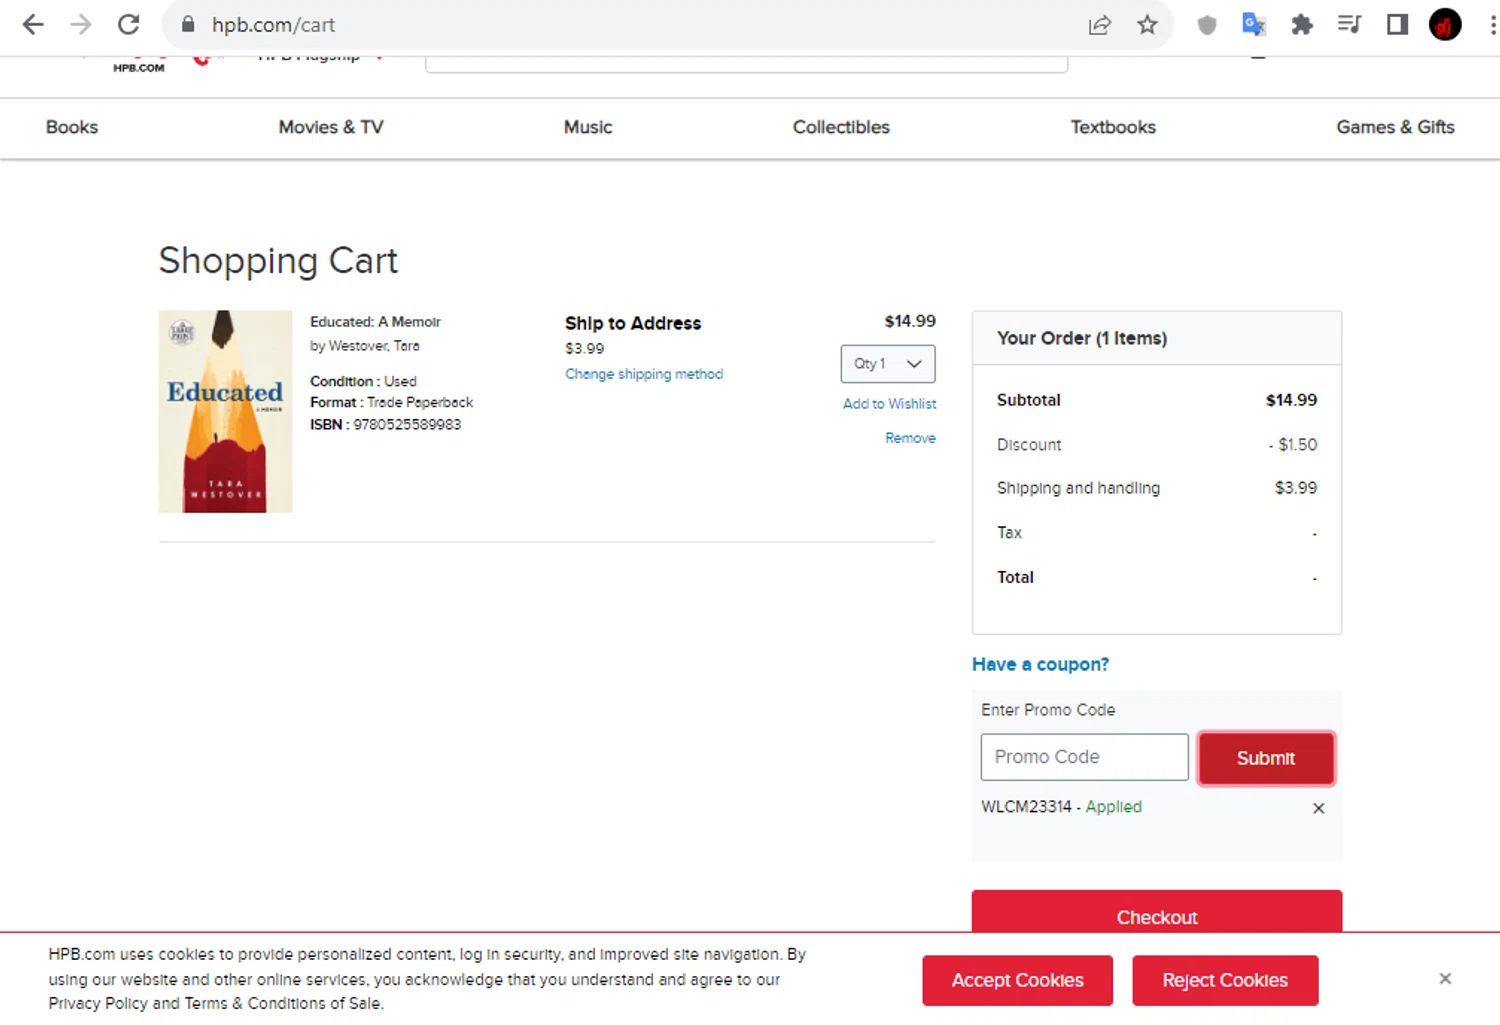Select the Format: Trade Paperback text
The image size is (1500, 1025).
391,402
